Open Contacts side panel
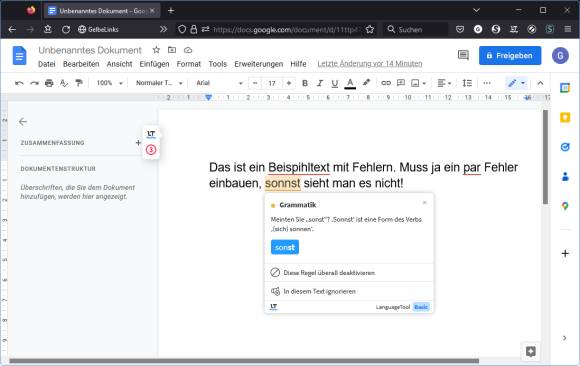The height and width of the screenshot is (366, 580). [x=565, y=177]
